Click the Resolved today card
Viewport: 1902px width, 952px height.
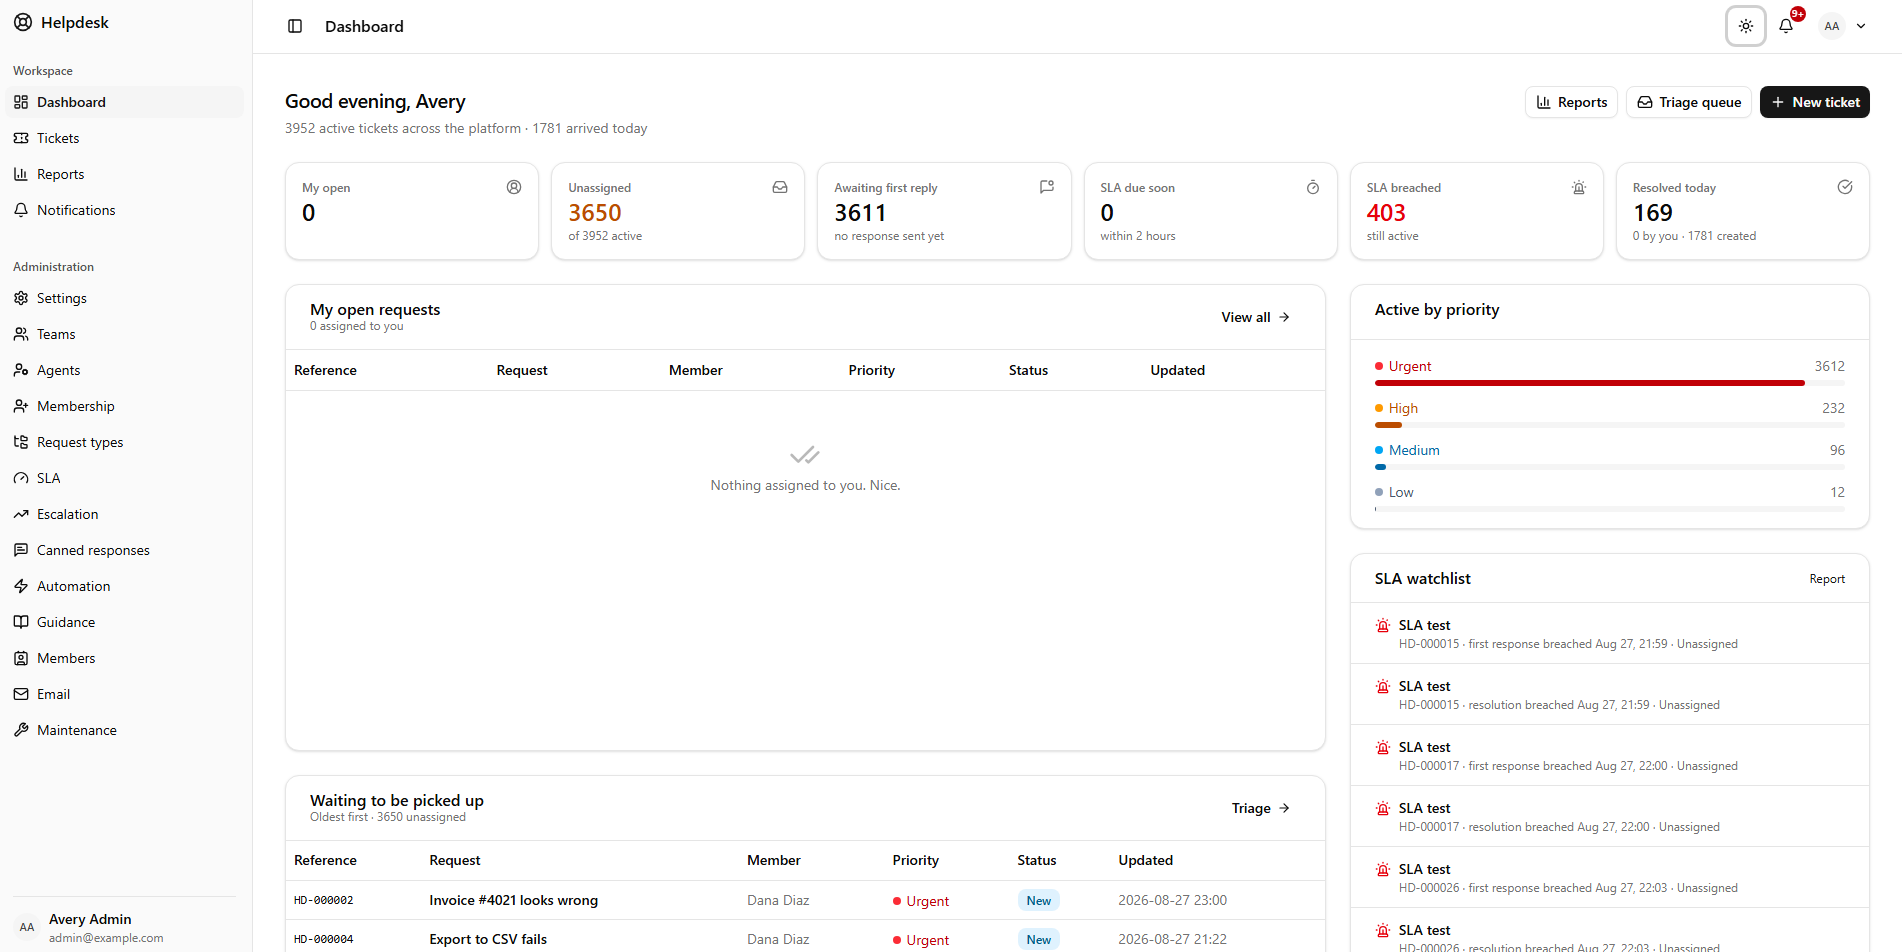click(x=1742, y=211)
